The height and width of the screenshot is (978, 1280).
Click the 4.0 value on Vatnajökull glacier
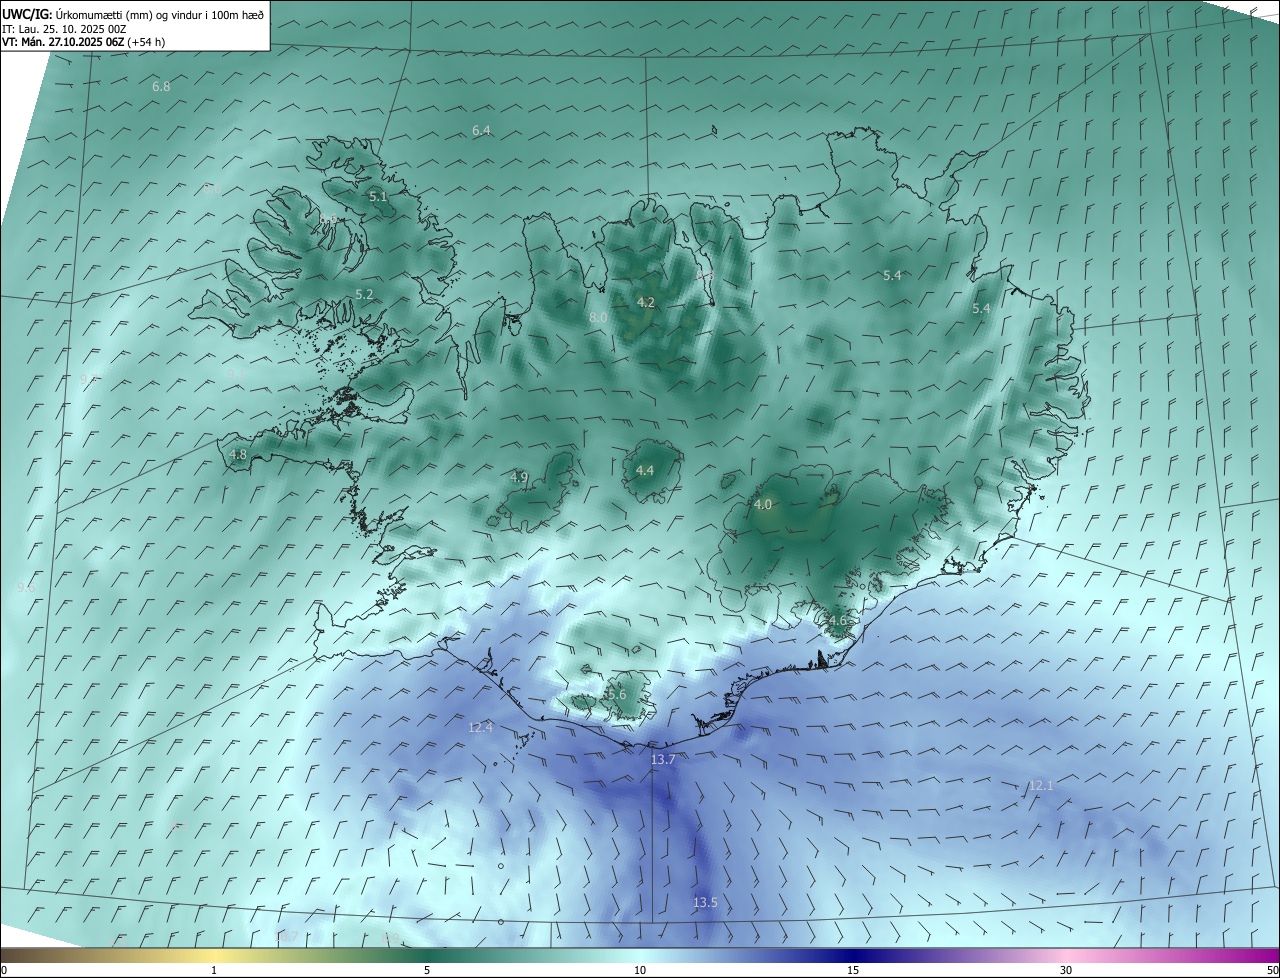pyautogui.click(x=763, y=505)
